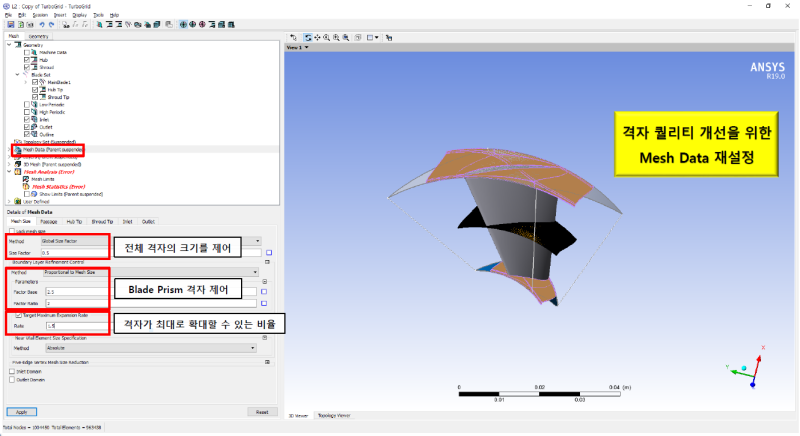Click the pan tool in the viewer toolbar
800x436 pixels.
click(x=317, y=38)
